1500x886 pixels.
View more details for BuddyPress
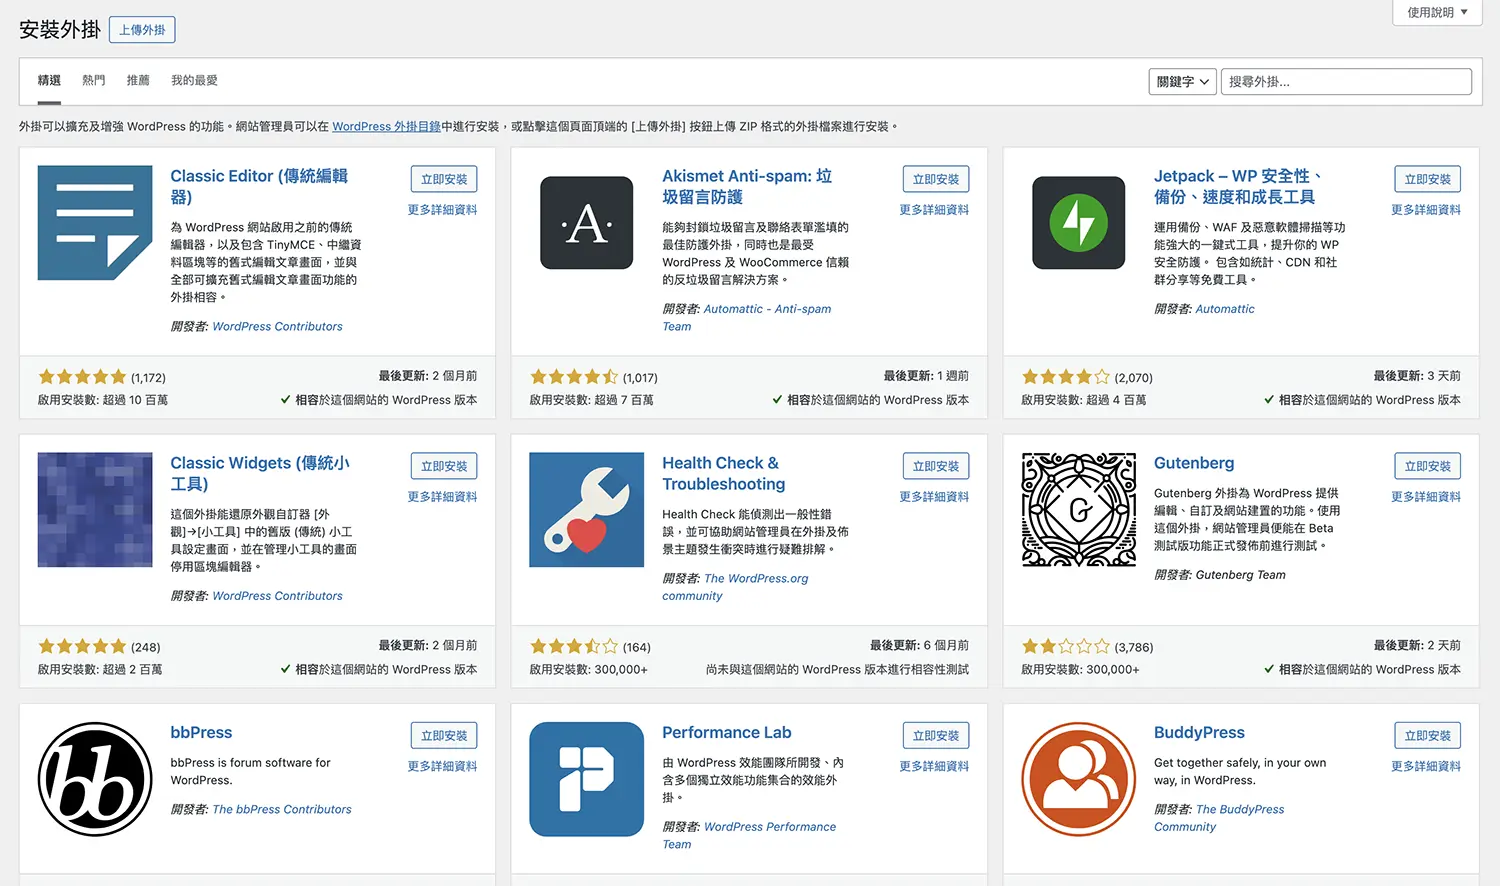click(x=1426, y=766)
